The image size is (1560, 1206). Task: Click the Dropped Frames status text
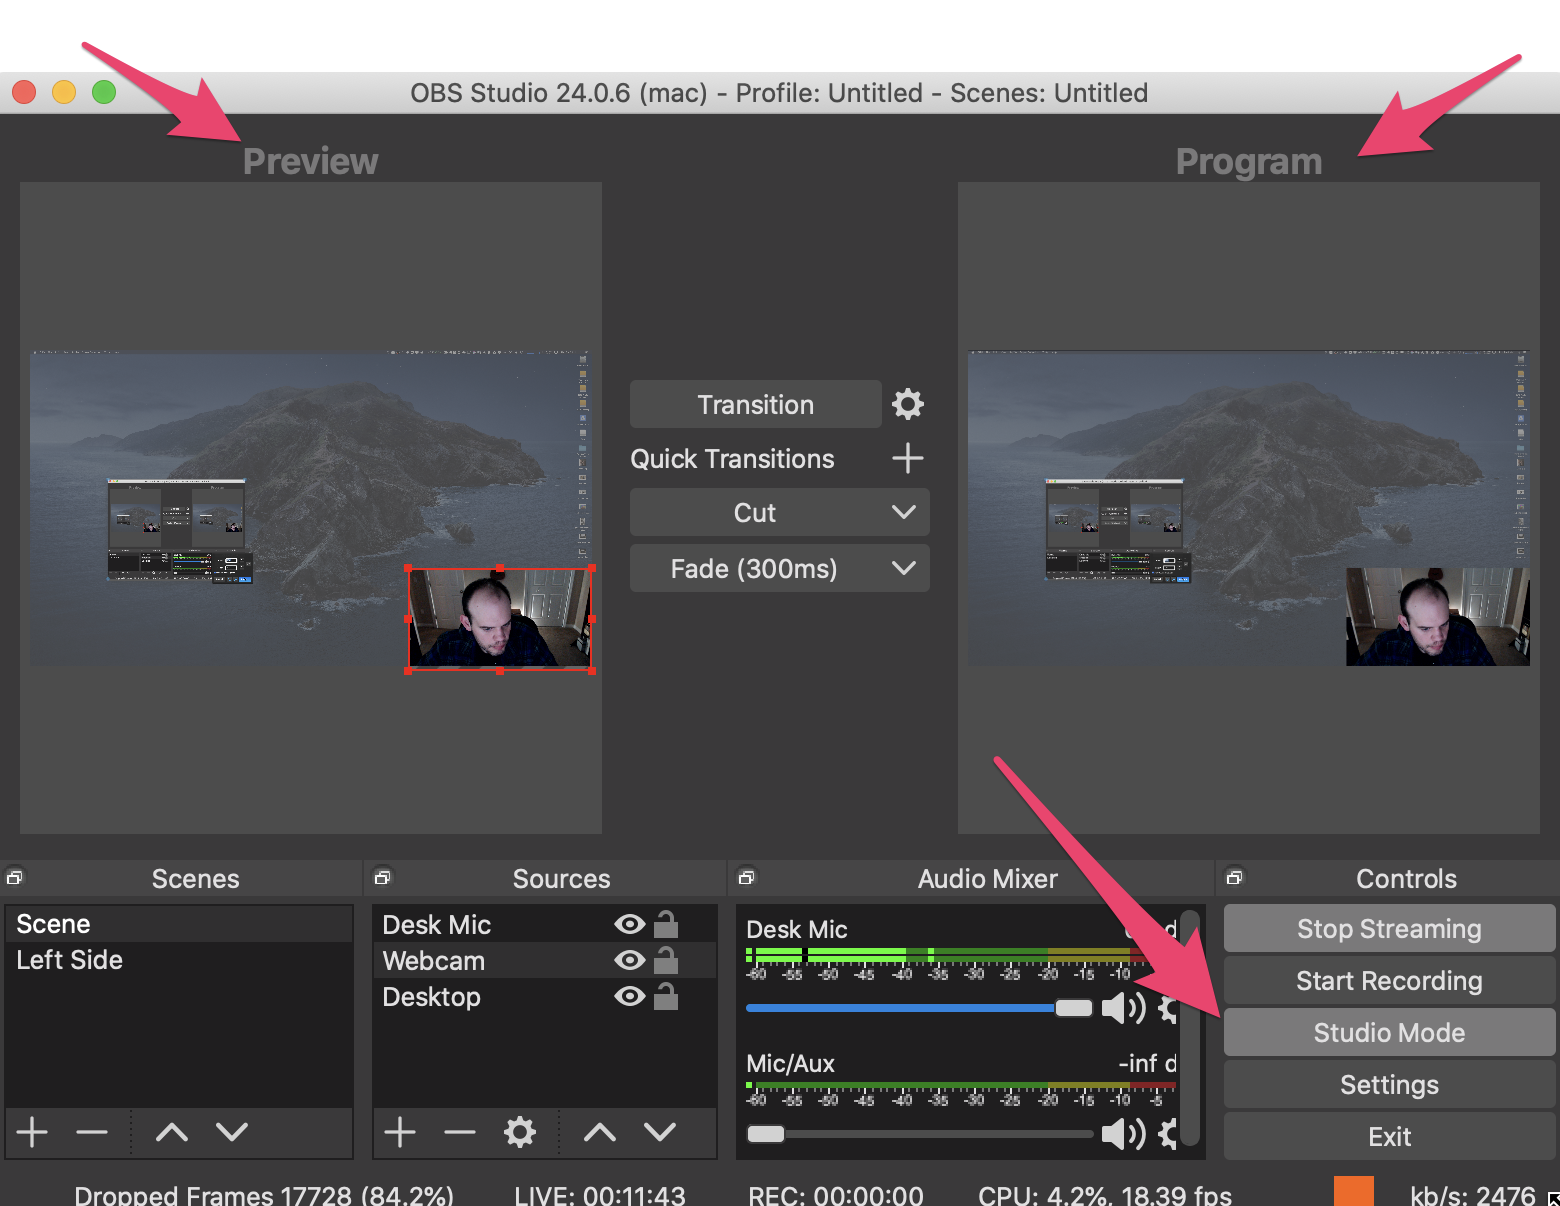point(264,1194)
